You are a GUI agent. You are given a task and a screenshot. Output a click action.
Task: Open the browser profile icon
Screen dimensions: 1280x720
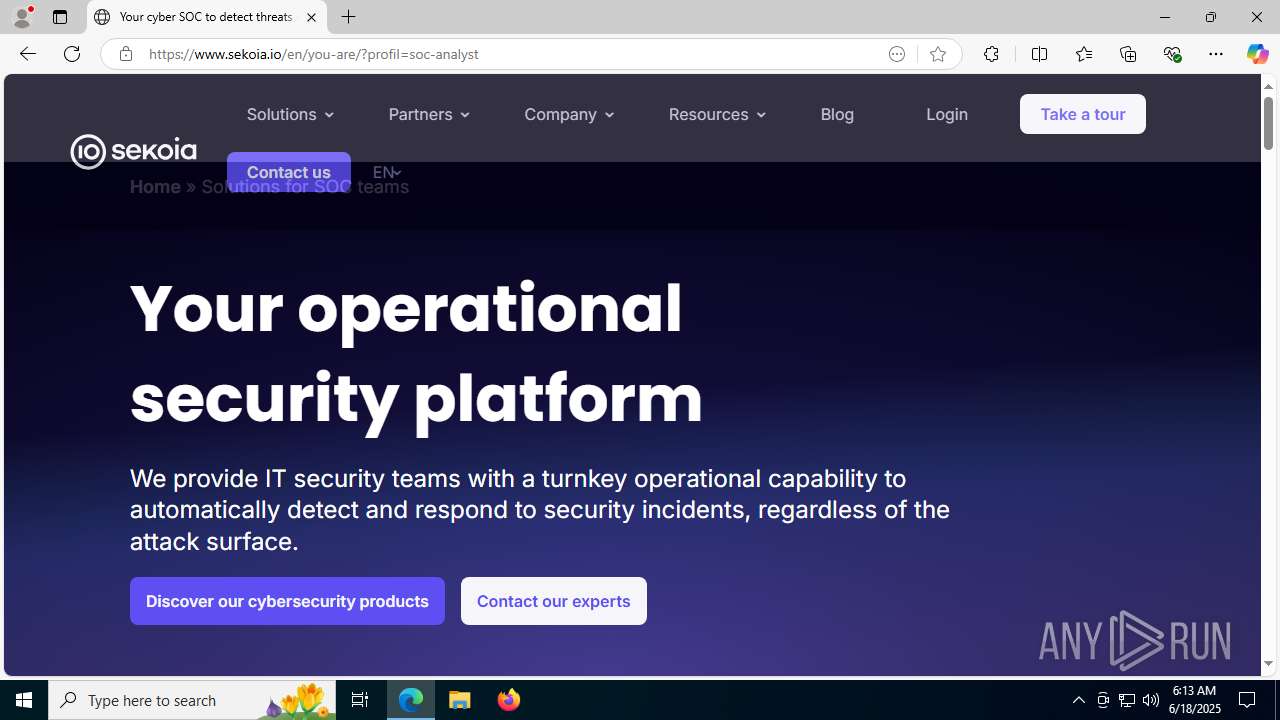(22, 17)
